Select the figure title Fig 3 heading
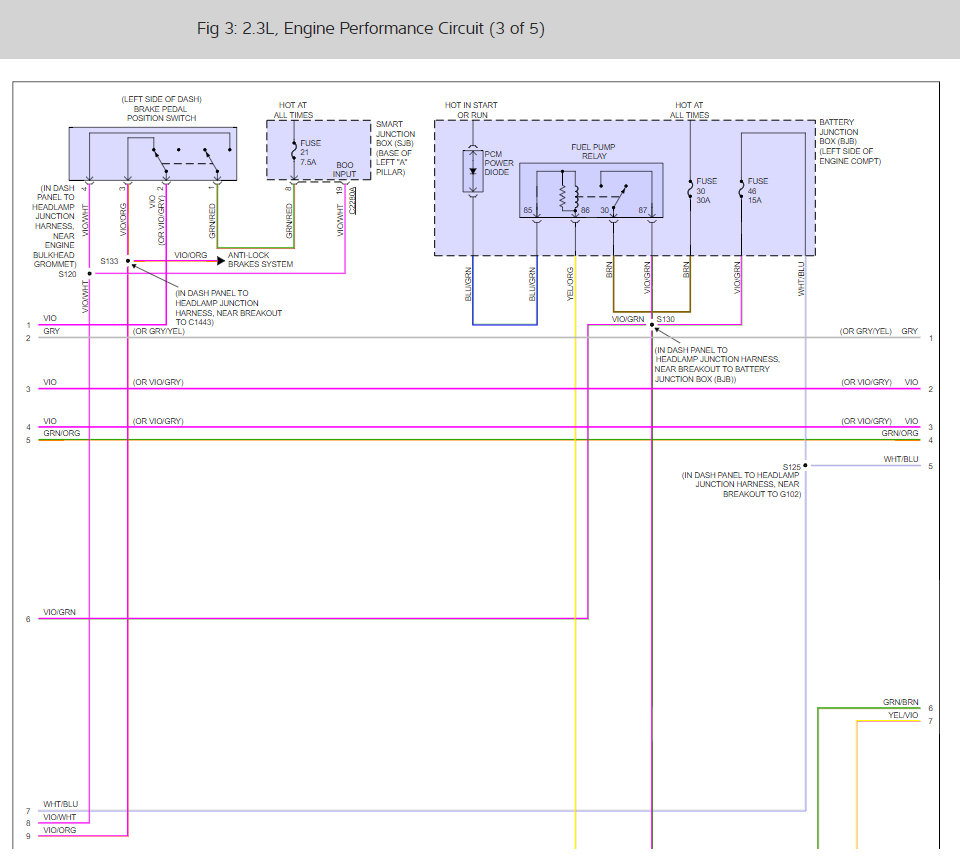Screen dimensions: 960x858 coord(370,29)
